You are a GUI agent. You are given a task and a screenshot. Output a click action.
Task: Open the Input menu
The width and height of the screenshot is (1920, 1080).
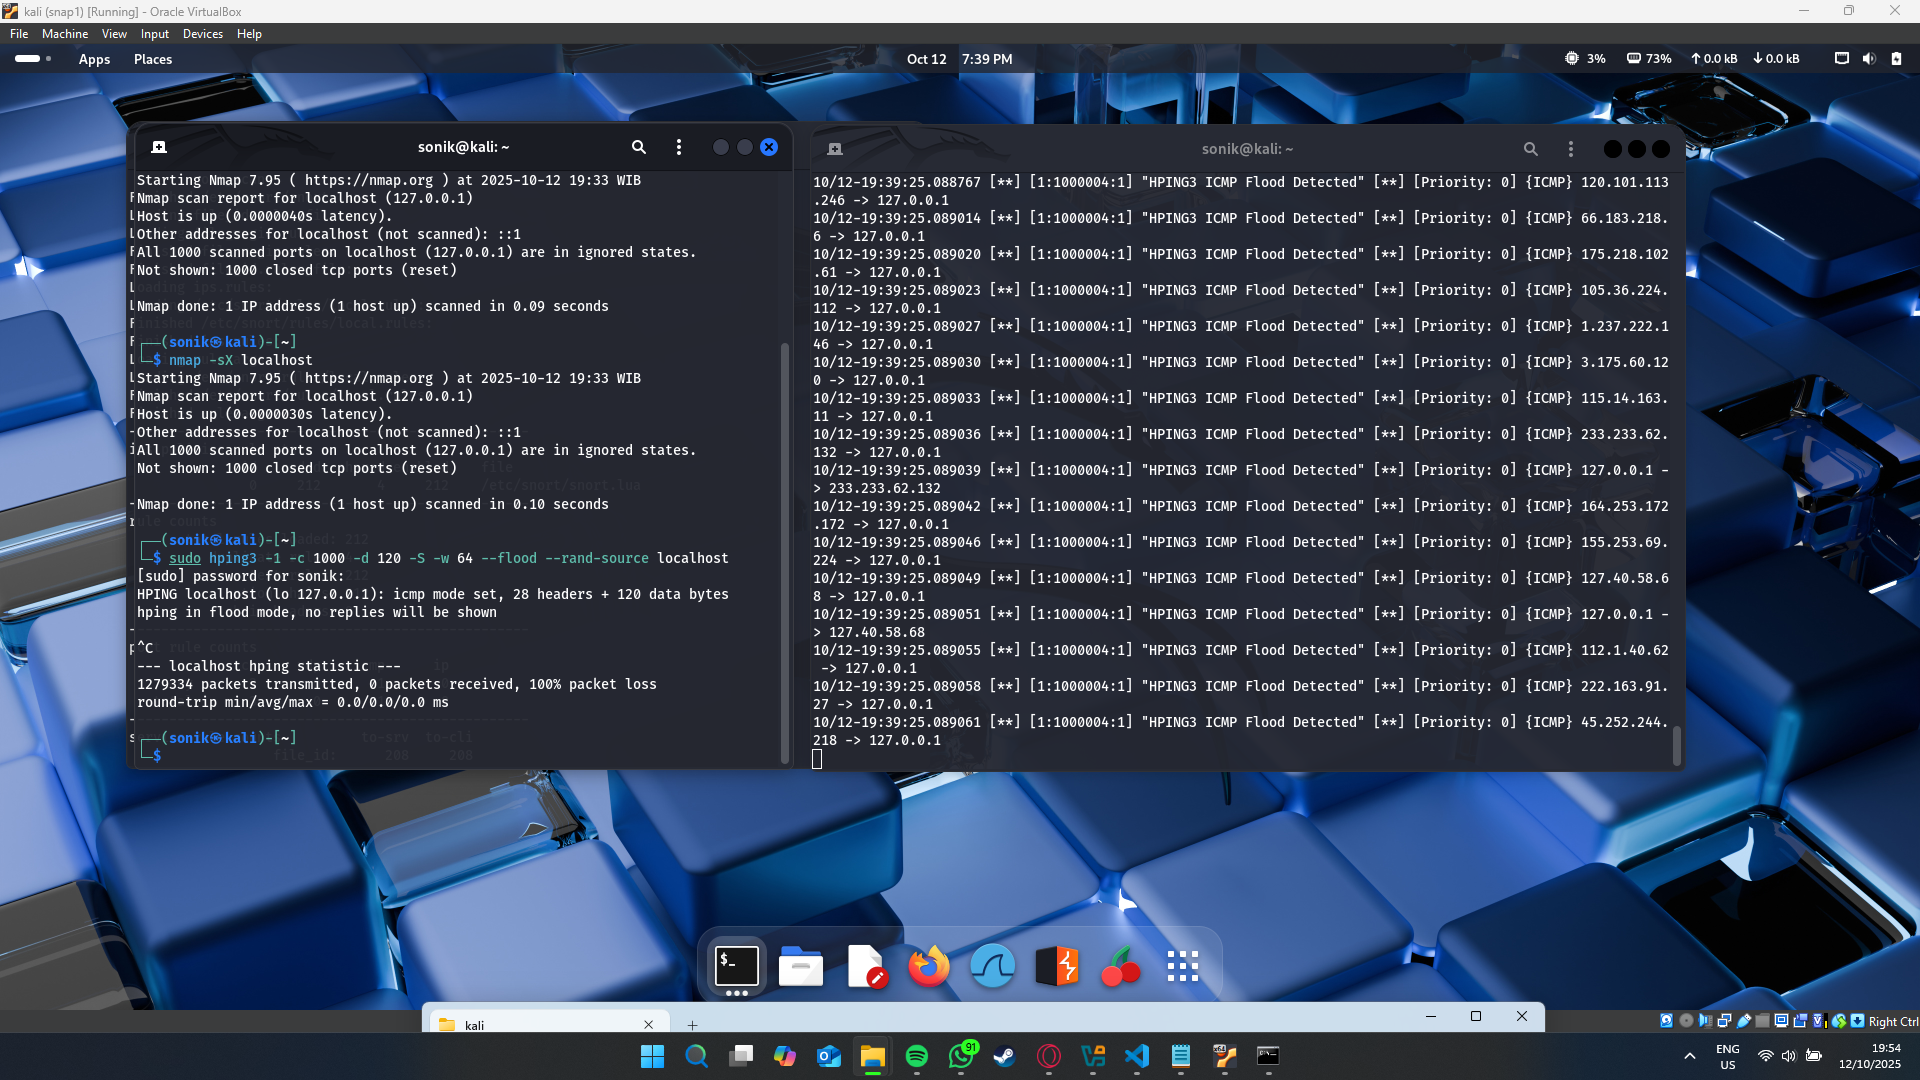[x=154, y=34]
